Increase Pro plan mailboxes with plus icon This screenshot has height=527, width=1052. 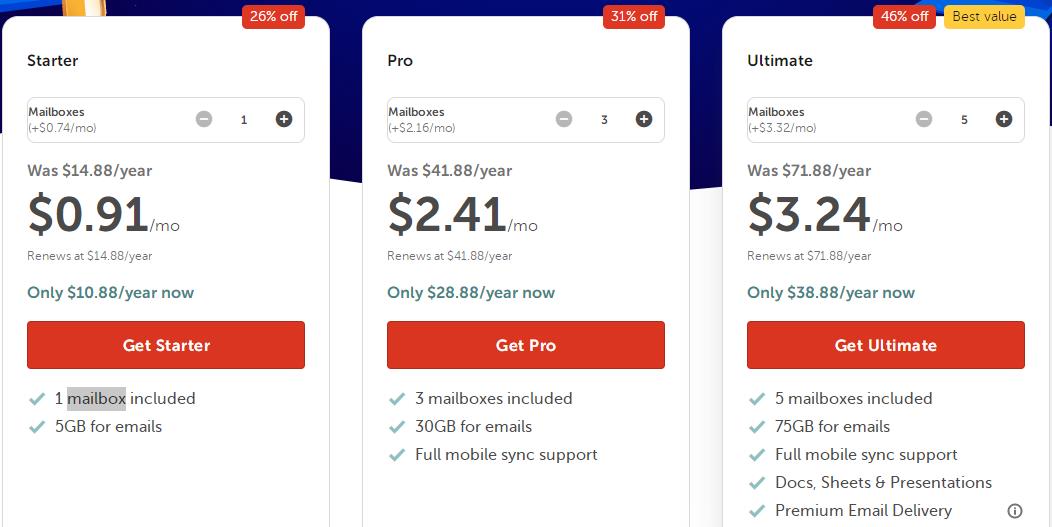click(x=644, y=119)
